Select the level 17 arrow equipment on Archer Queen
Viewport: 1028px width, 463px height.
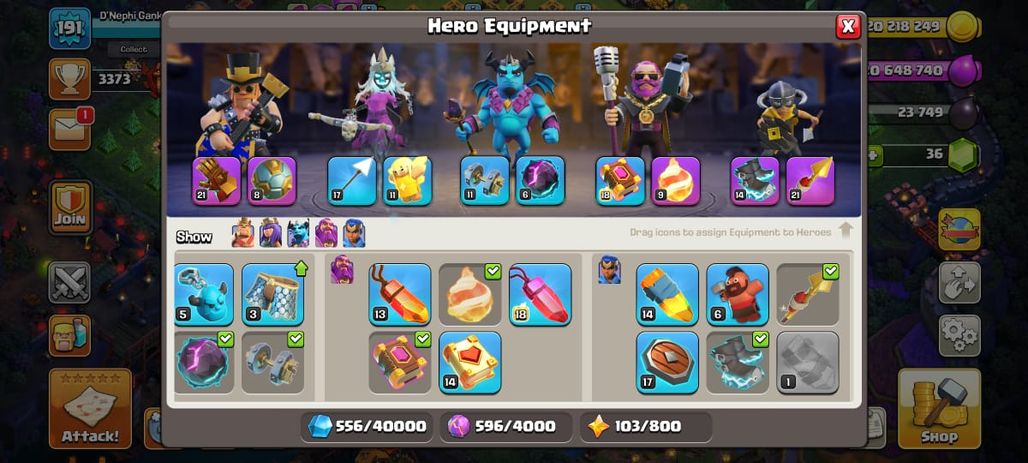[352, 181]
